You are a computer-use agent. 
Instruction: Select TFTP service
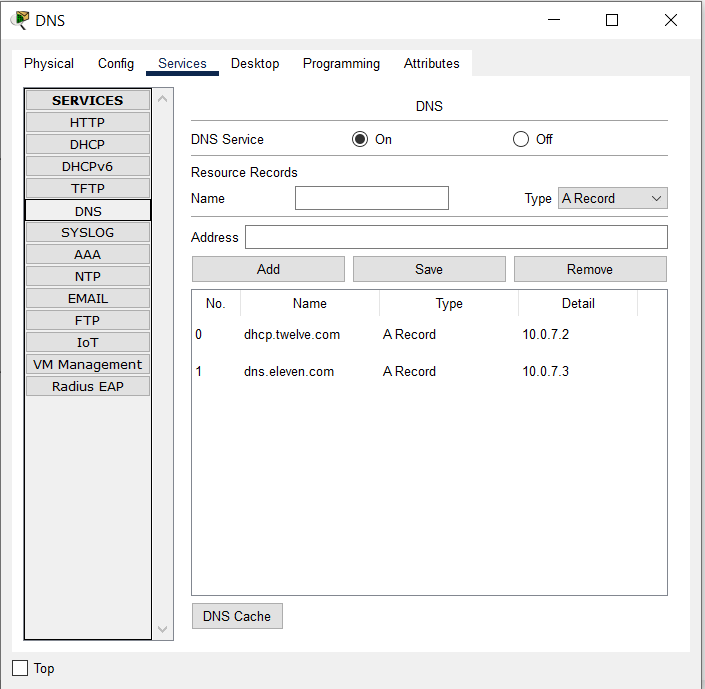coord(88,188)
